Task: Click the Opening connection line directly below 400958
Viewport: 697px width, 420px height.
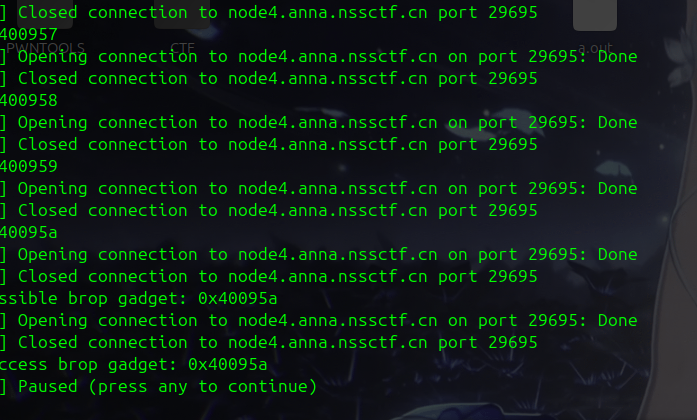Action: pos(320,122)
